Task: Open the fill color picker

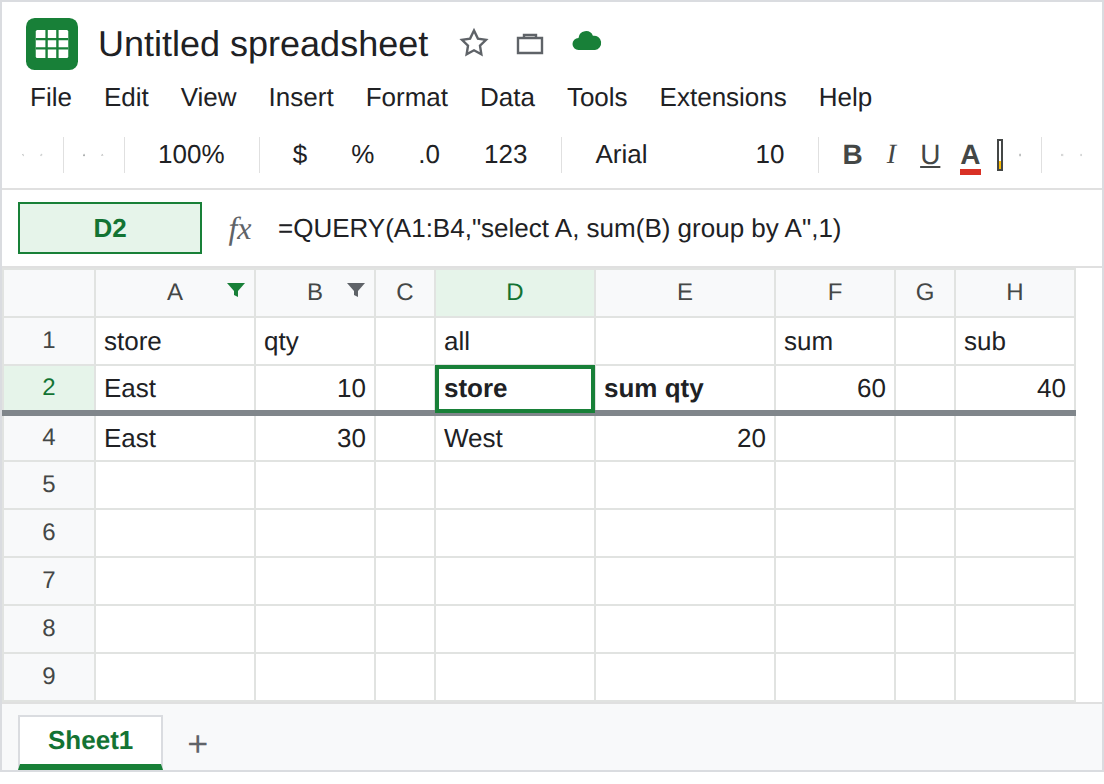Action: coord(1000,155)
